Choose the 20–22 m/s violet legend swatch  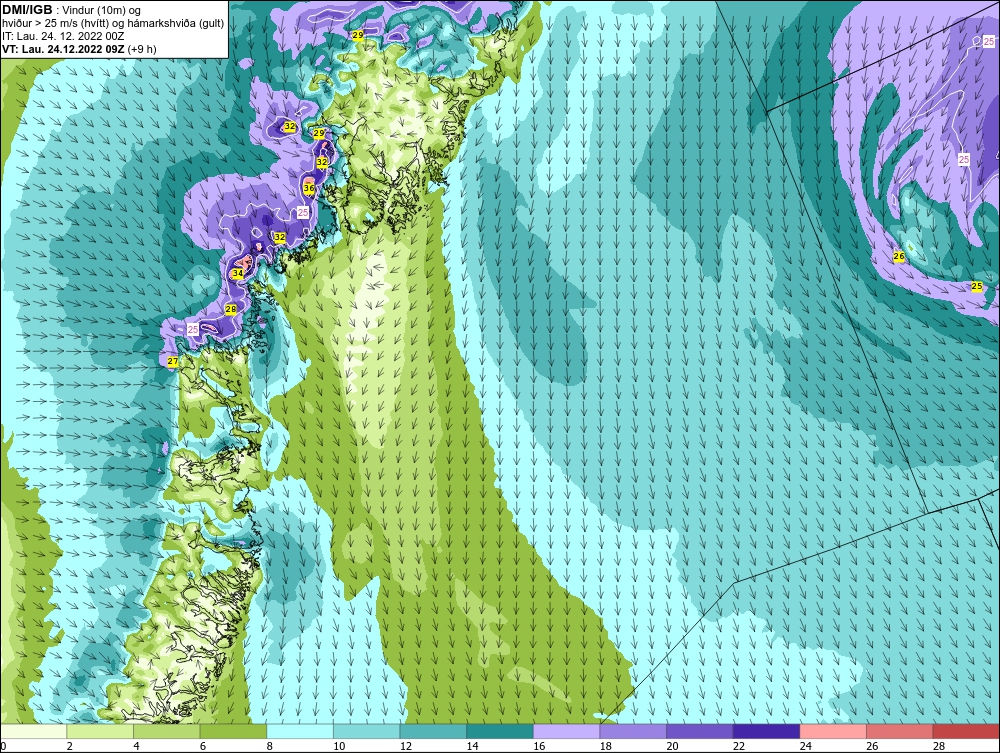pyautogui.click(x=700, y=731)
